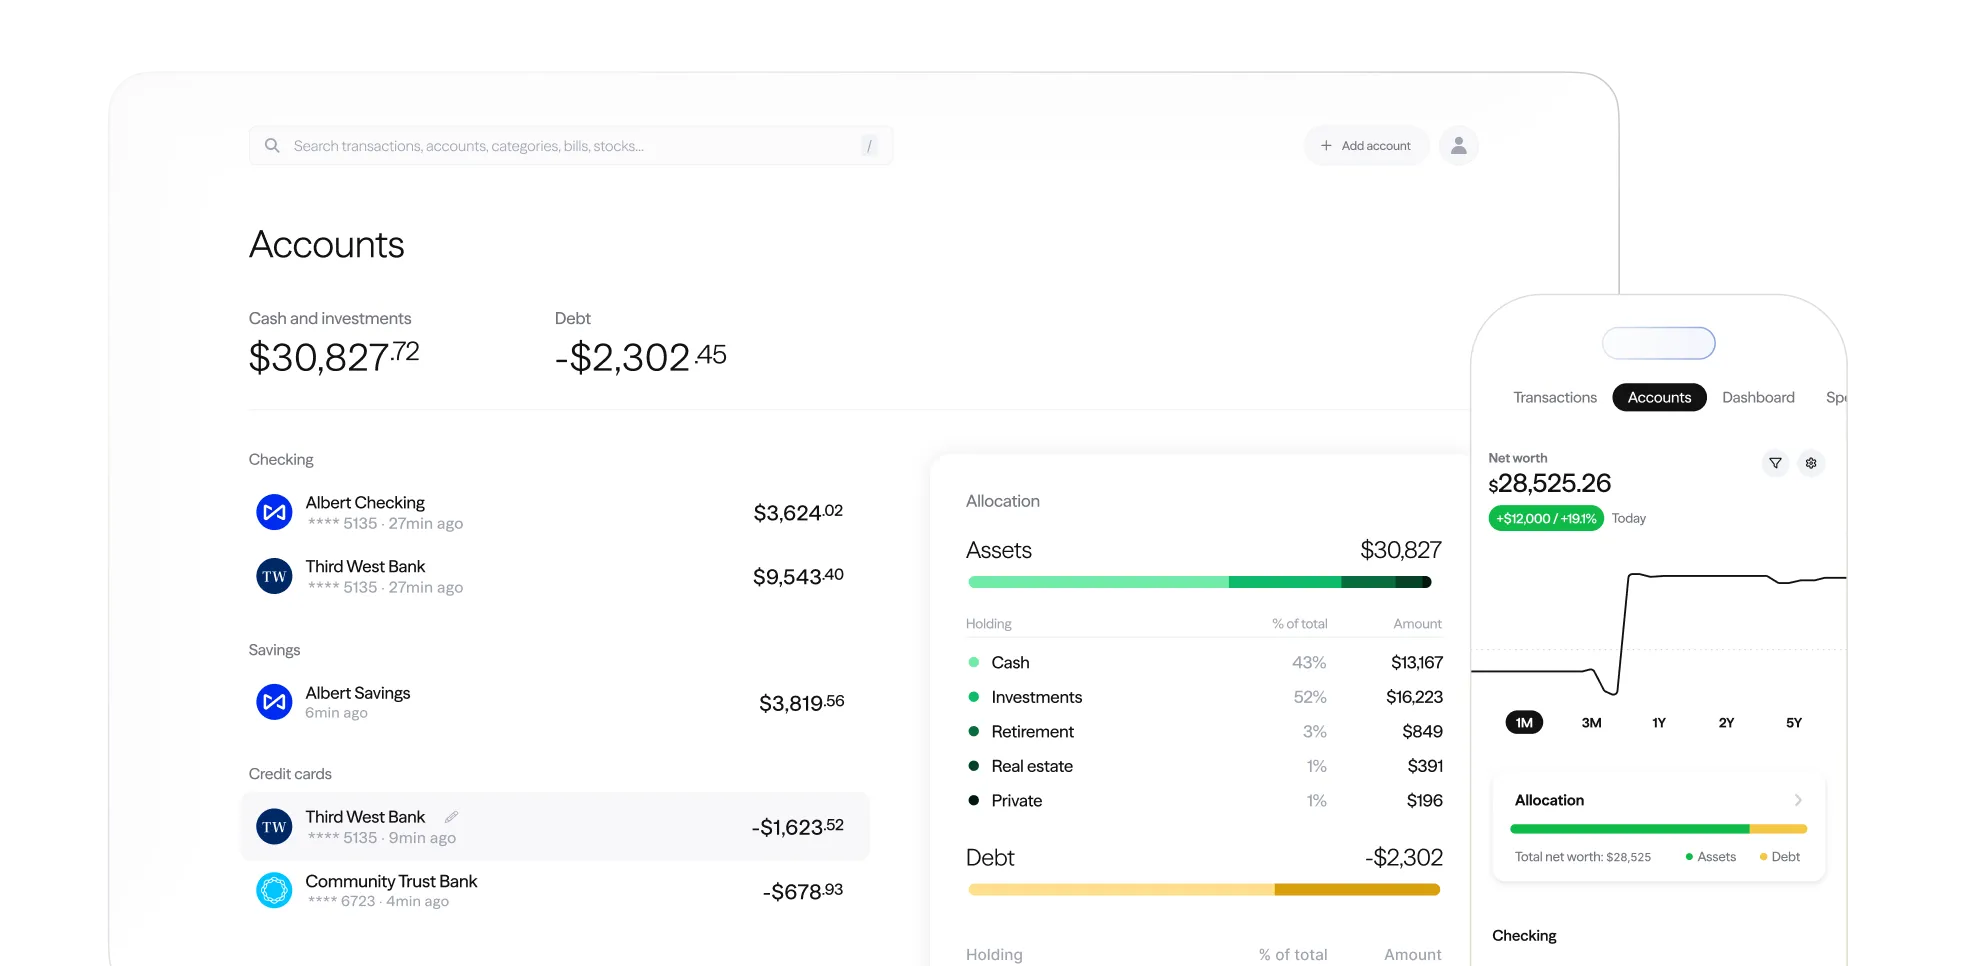
Task: Switch to the Transactions tab
Action: (x=1555, y=398)
